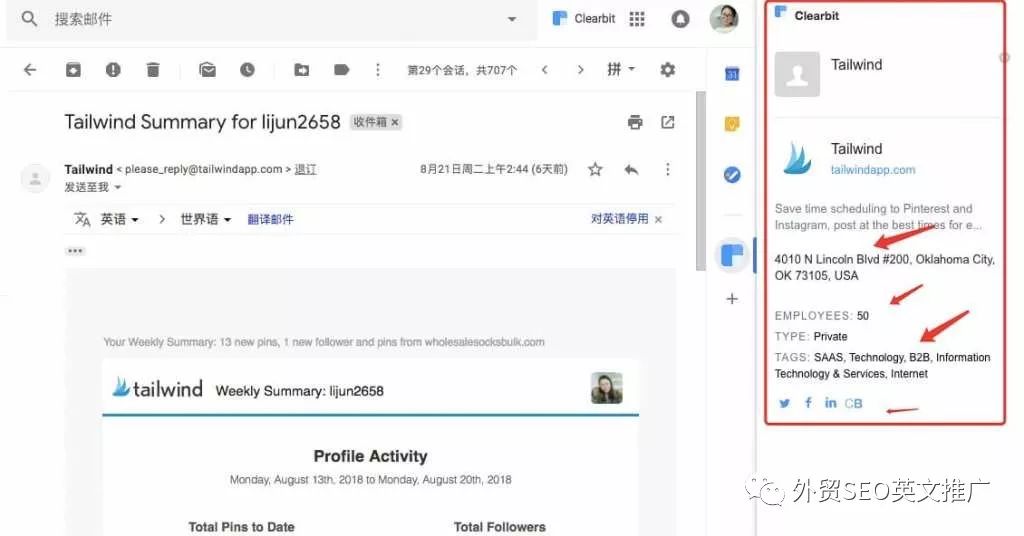The height and width of the screenshot is (536, 1024).
Task: Open the toolbar's more options menu
Action: pyautogui.click(x=377, y=69)
